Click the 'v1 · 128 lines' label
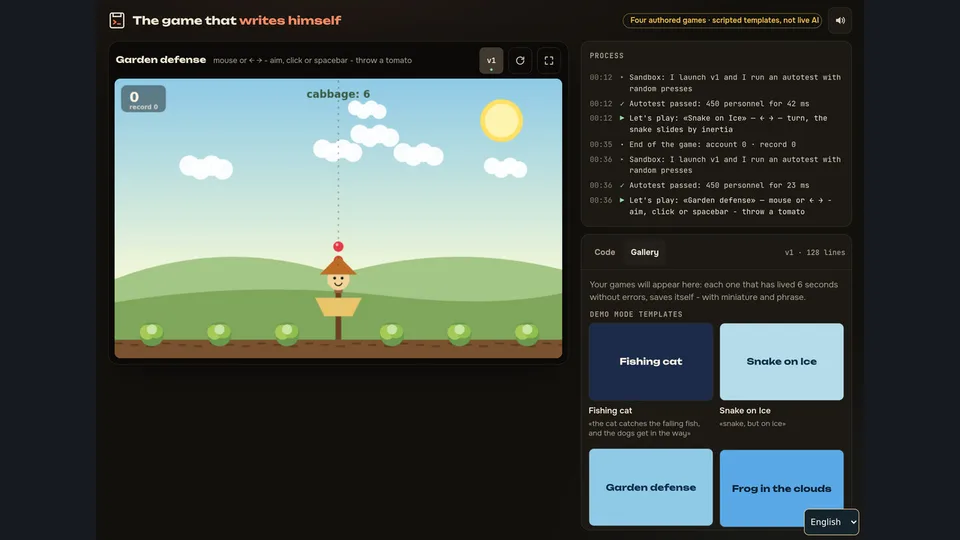 814,252
